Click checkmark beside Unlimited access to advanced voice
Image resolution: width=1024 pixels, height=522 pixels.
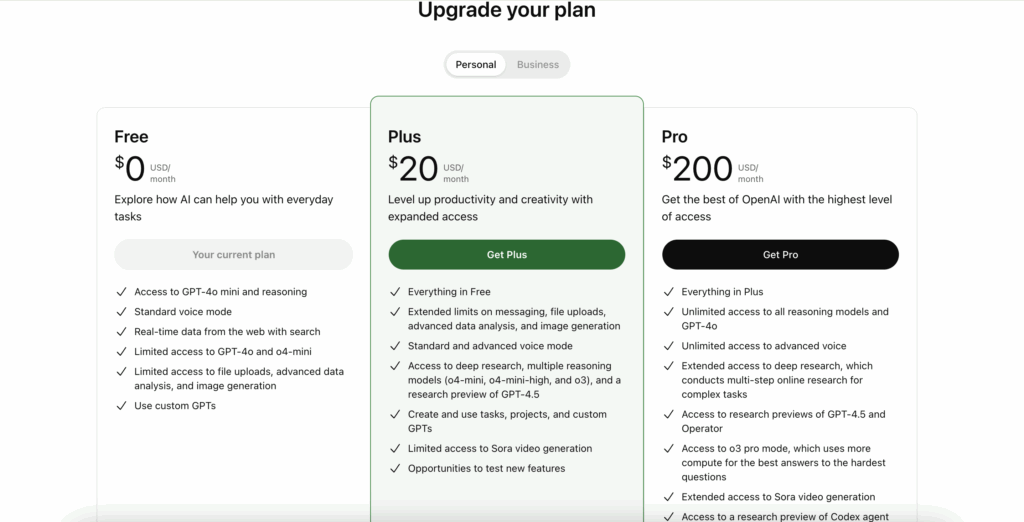click(668, 346)
